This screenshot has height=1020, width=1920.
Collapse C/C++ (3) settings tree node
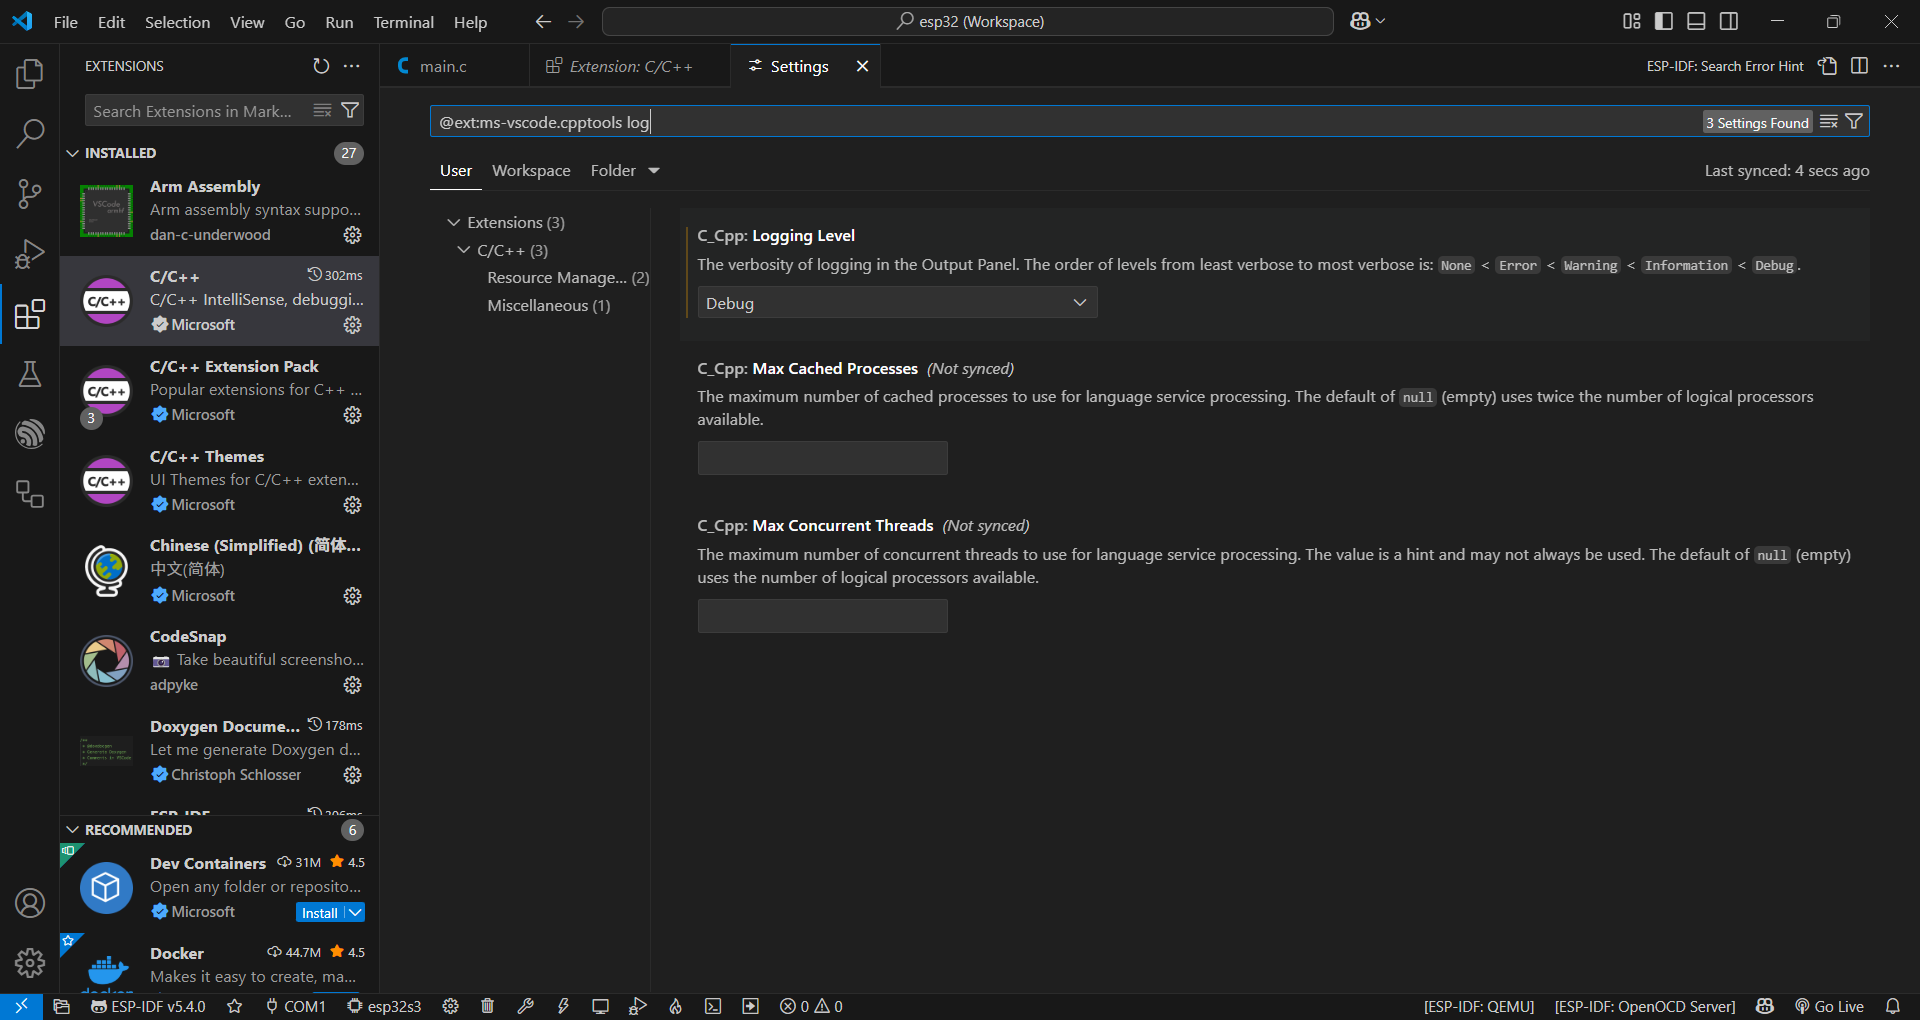click(464, 250)
